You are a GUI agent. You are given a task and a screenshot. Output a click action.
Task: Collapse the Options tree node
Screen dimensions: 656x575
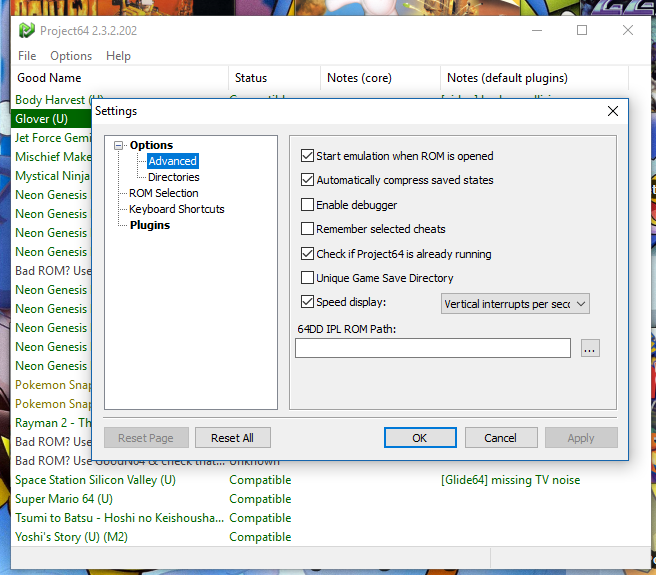click(x=118, y=145)
